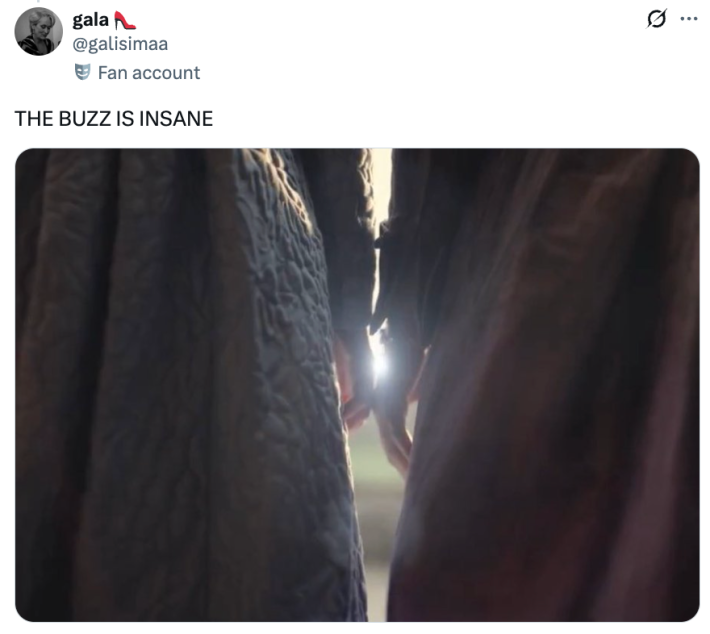Click the word BUZZ in the post
The width and height of the screenshot is (710, 634).
coord(85,119)
